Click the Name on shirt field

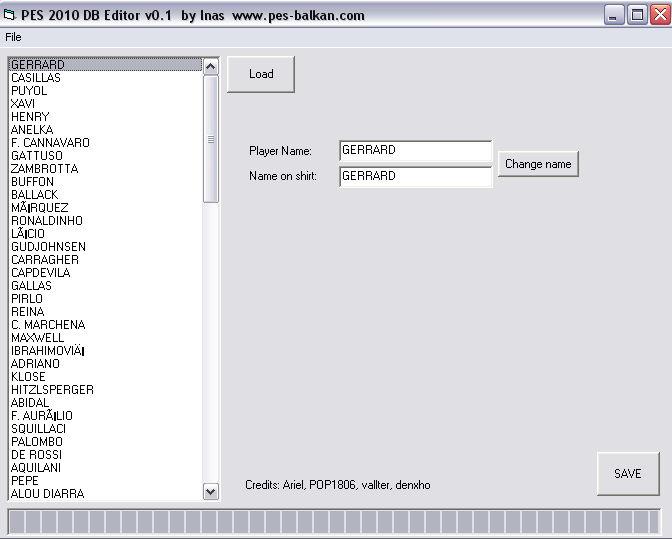click(x=415, y=176)
